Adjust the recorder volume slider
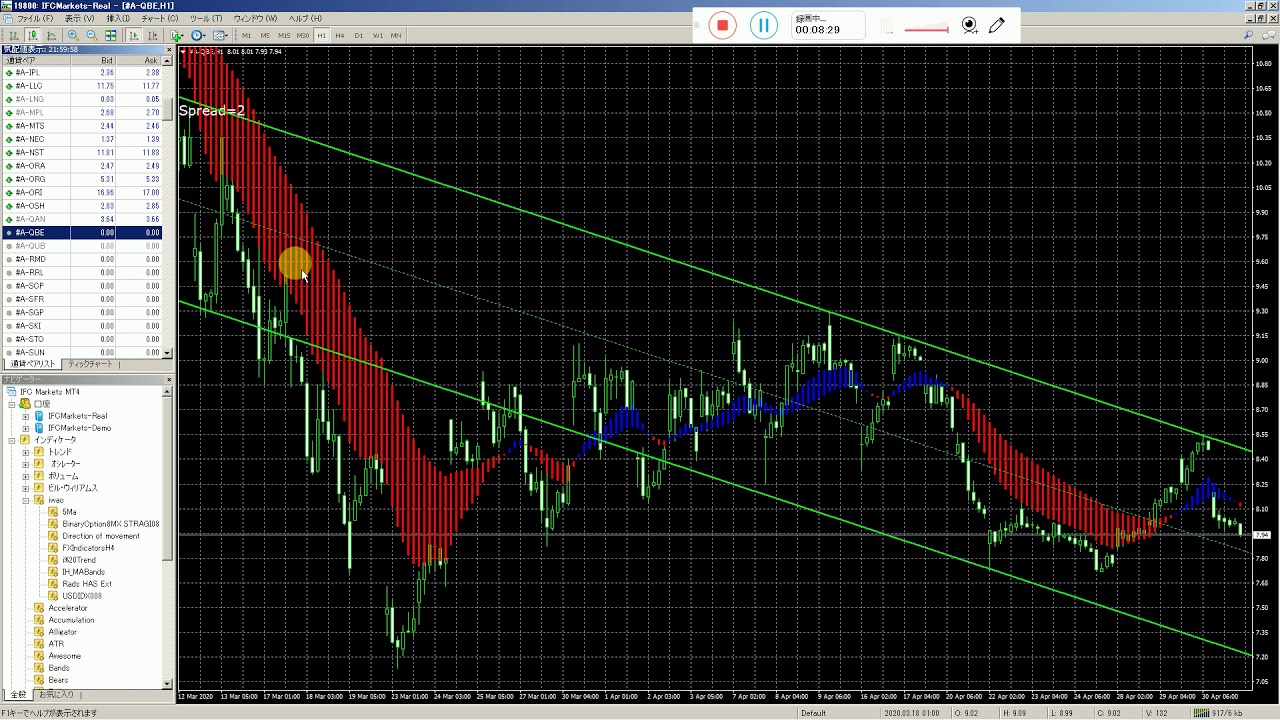The width and height of the screenshot is (1280, 720). (x=926, y=29)
